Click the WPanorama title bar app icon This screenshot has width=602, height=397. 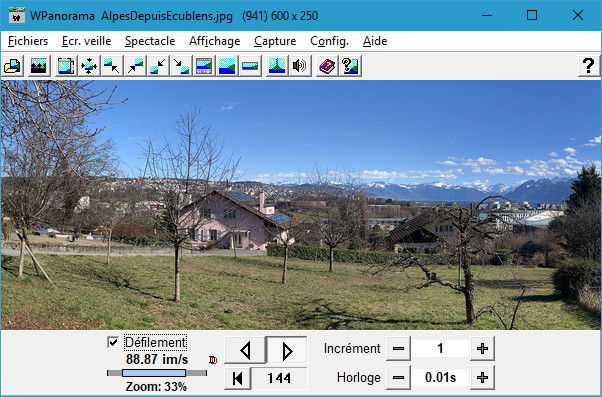coord(17,16)
